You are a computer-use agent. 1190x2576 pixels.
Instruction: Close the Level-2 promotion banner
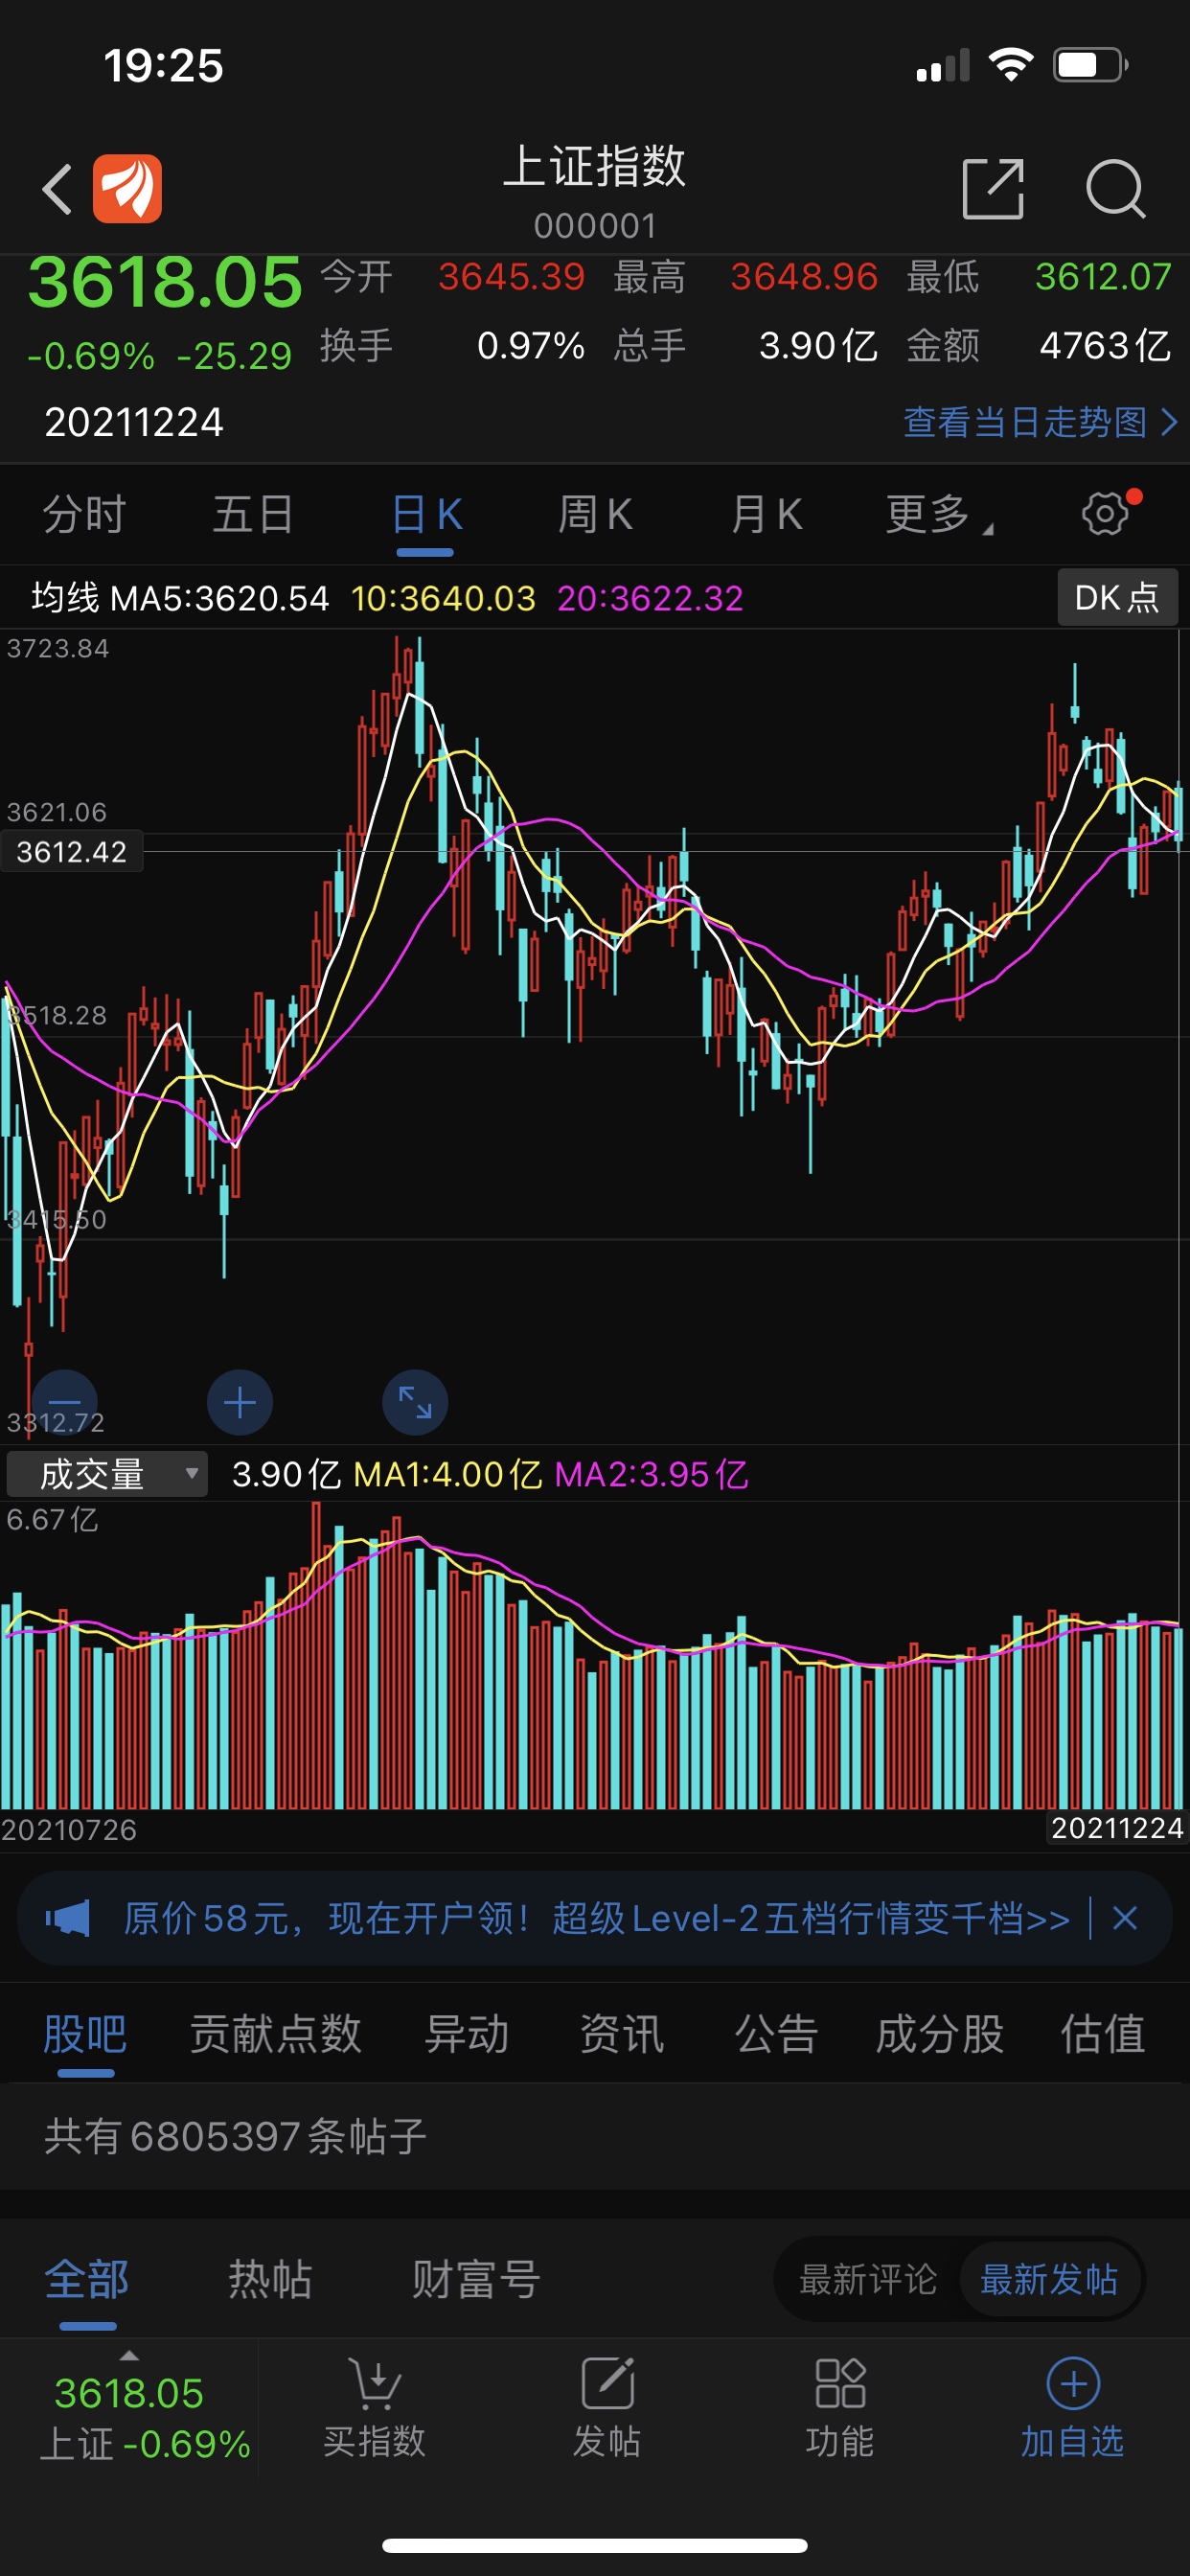coord(1125,1918)
